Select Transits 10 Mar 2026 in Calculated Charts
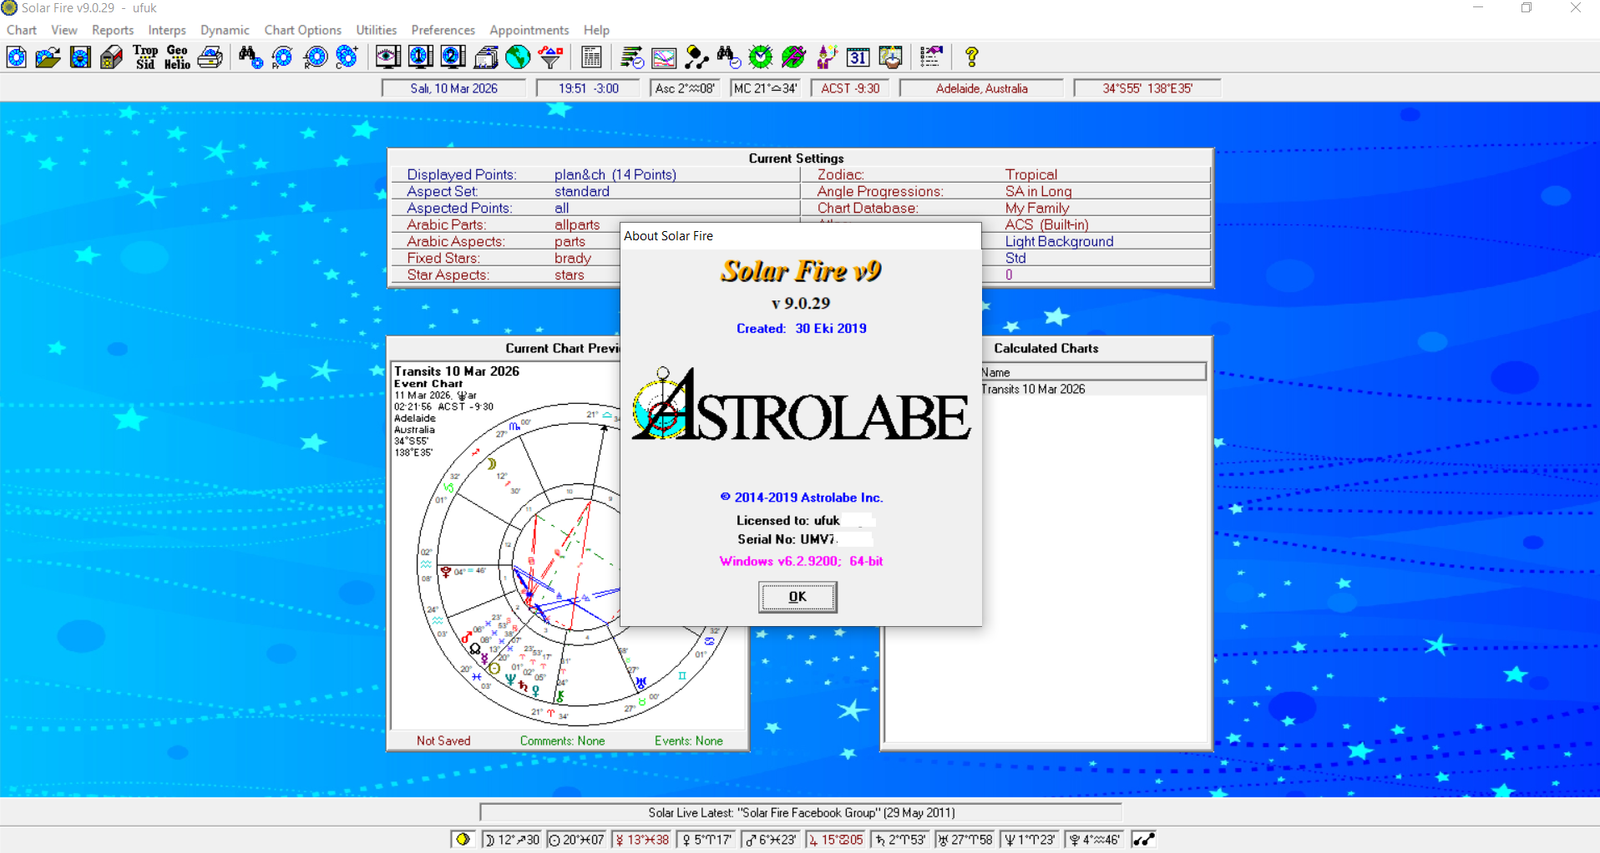Screen dimensions: 1600x853 point(1033,389)
